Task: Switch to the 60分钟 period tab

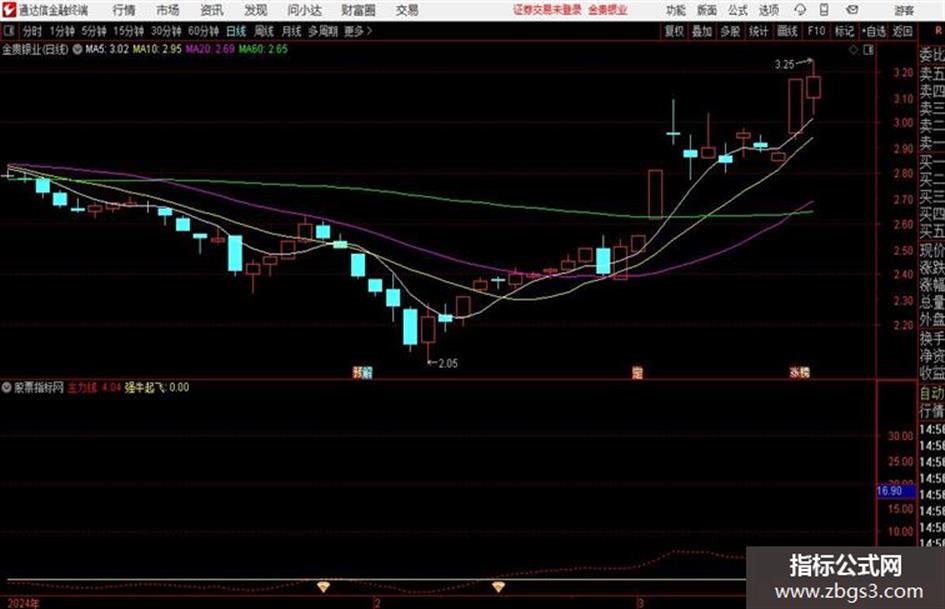Action: (x=204, y=31)
